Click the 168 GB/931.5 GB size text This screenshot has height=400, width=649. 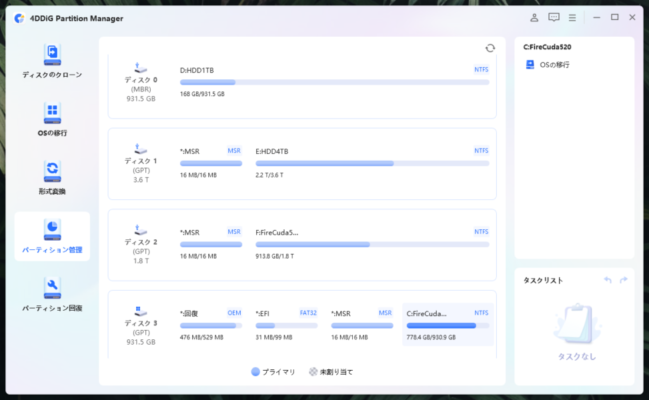(202, 94)
